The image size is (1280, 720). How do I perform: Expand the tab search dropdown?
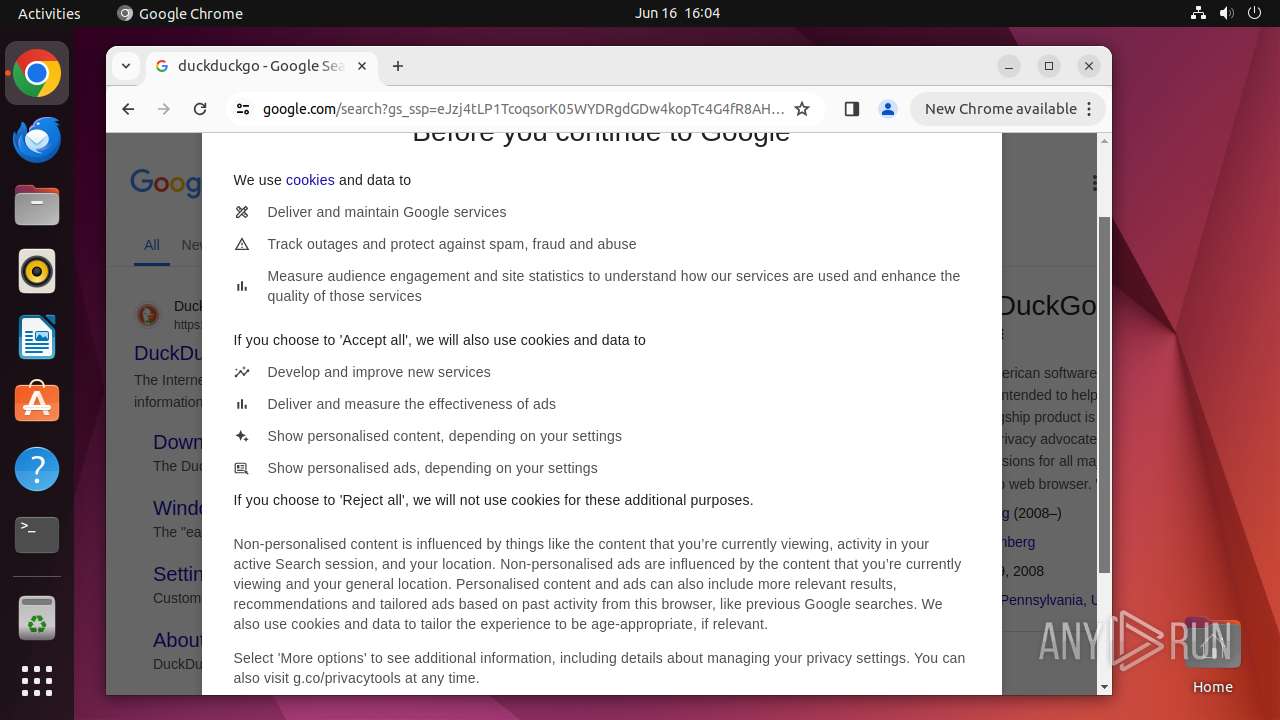tap(126, 66)
